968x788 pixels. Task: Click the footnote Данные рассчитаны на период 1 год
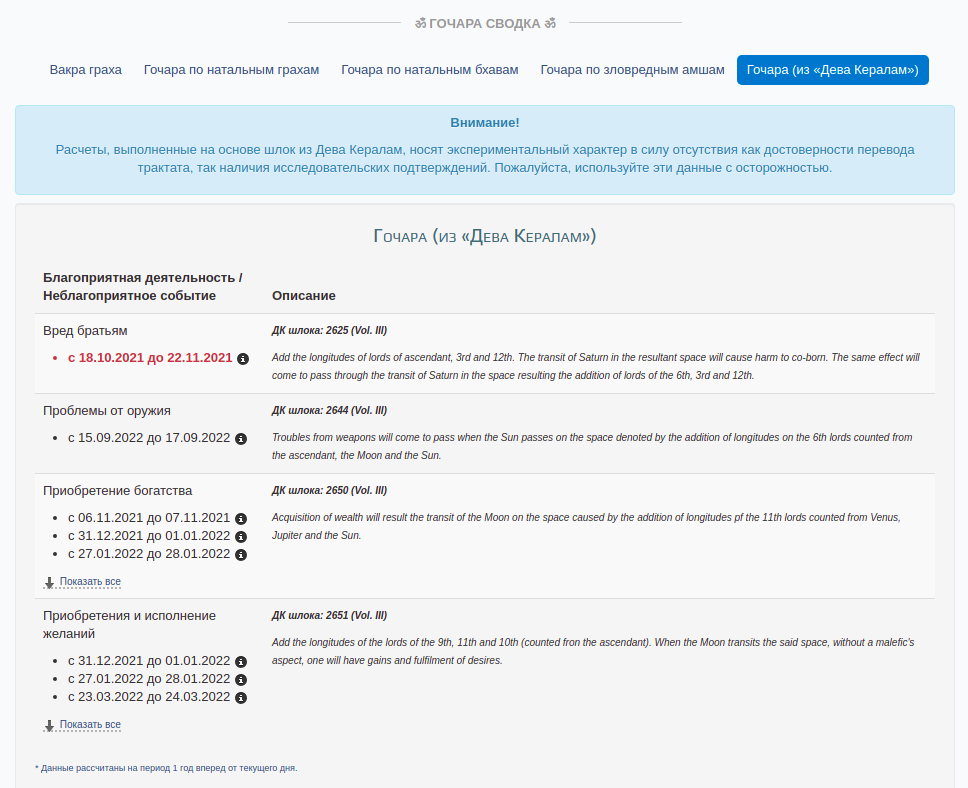(x=166, y=768)
